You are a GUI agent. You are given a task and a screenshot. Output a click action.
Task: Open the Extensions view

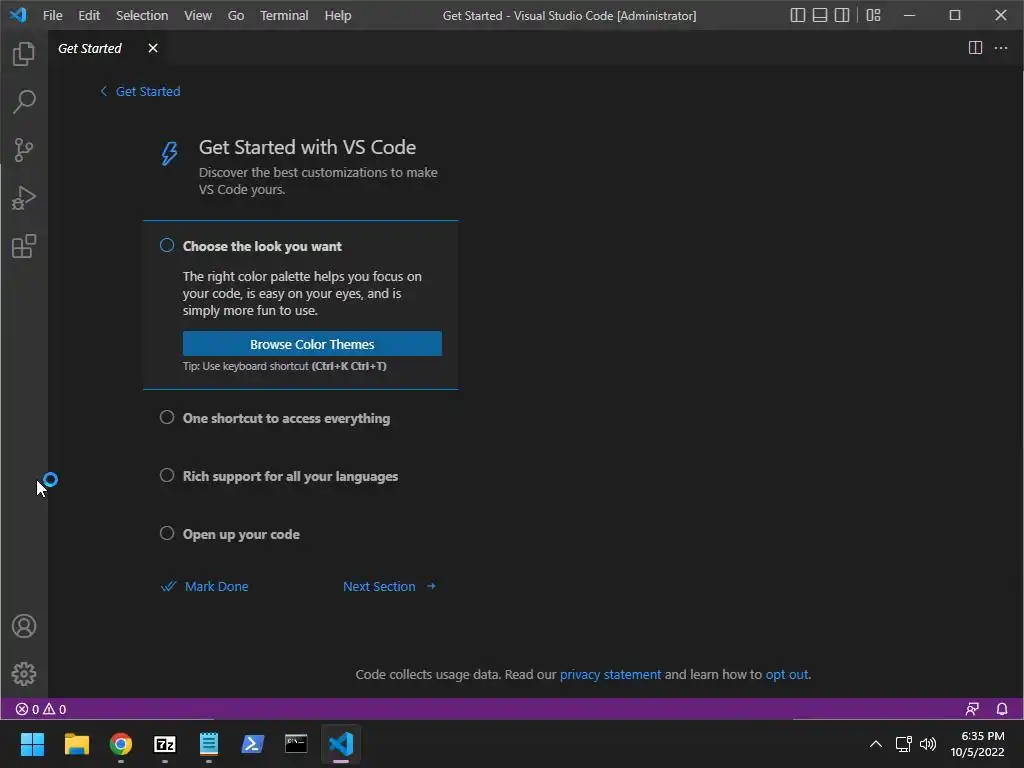tap(24, 246)
